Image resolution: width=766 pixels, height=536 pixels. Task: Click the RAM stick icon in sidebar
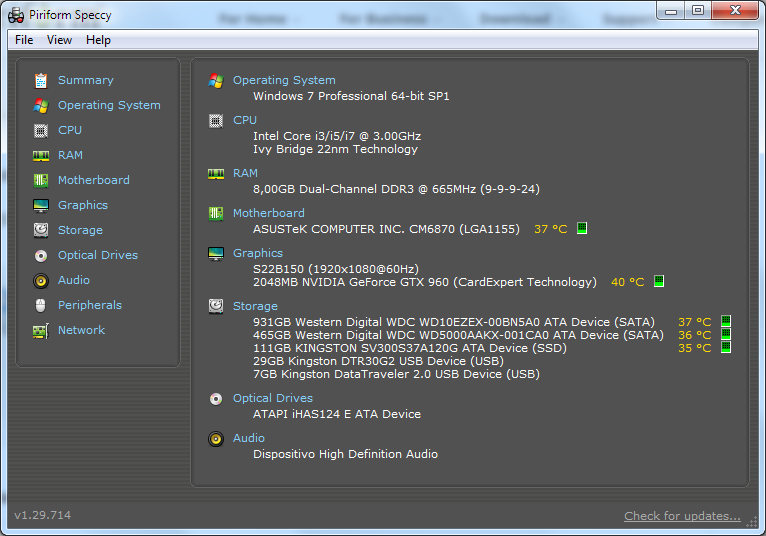(41, 155)
